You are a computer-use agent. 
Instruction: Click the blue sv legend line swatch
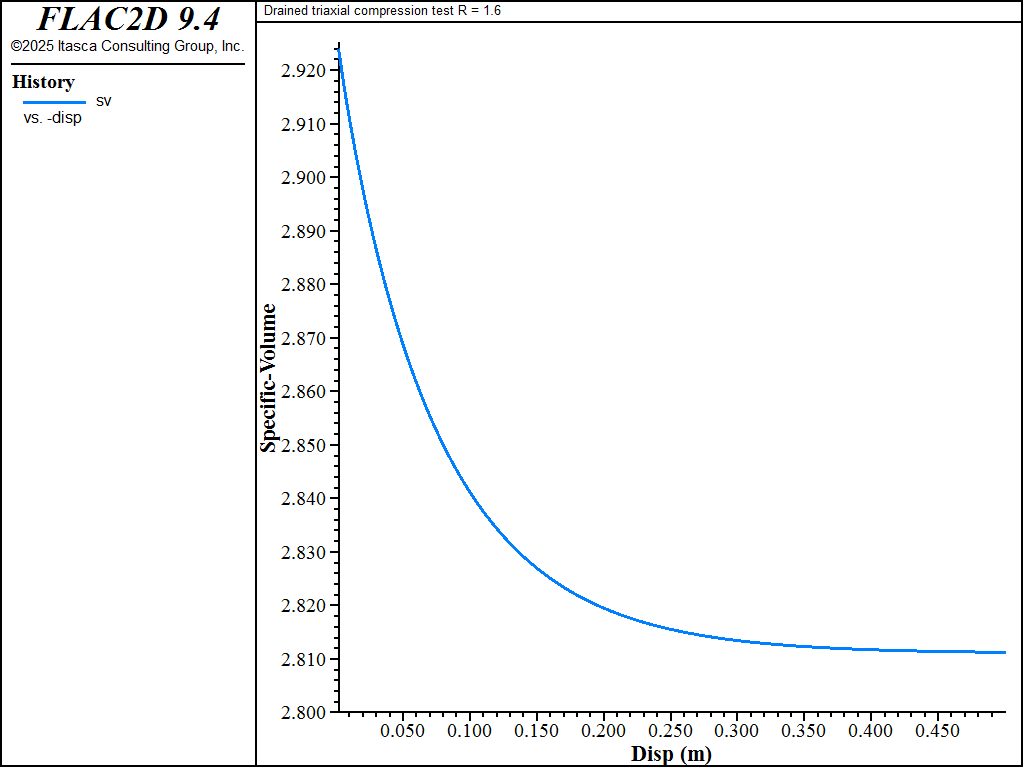point(54,103)
